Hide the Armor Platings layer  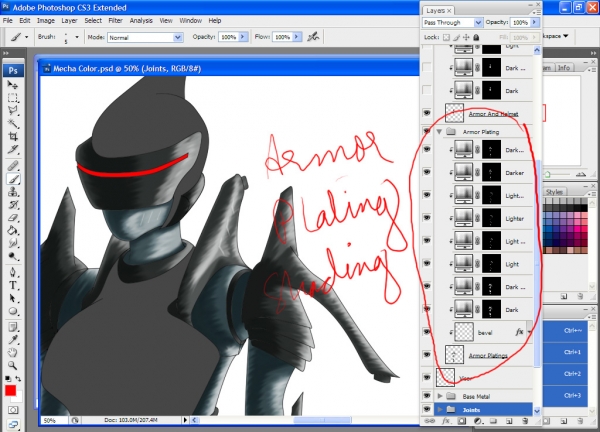tap(427, 355)
